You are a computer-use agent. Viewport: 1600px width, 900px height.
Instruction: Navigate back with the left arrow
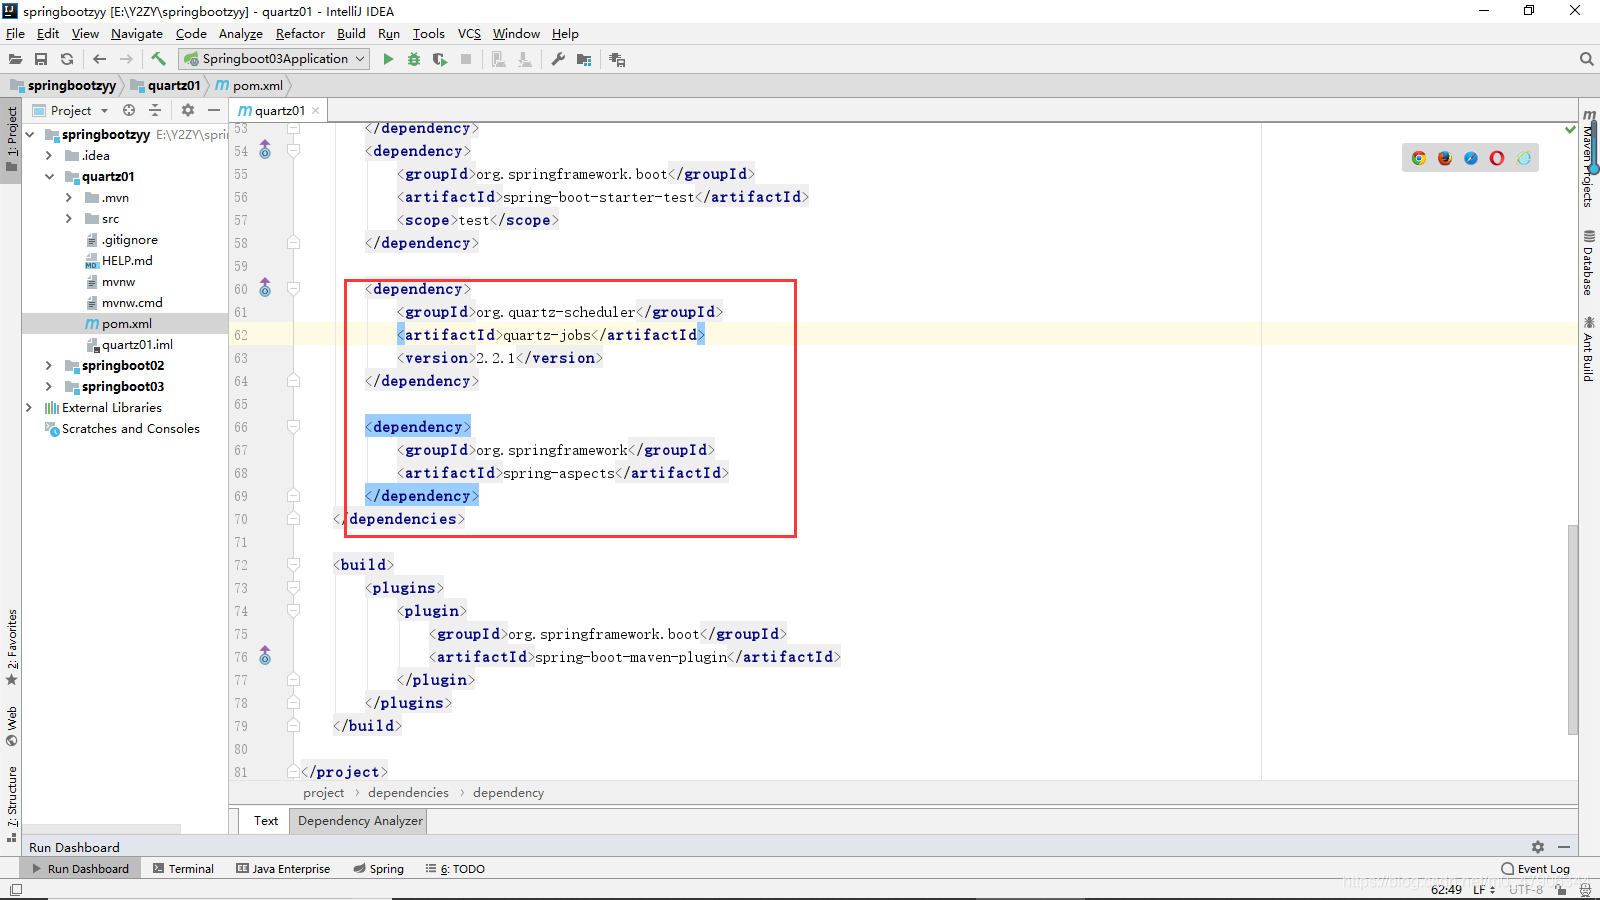point(99,59)
